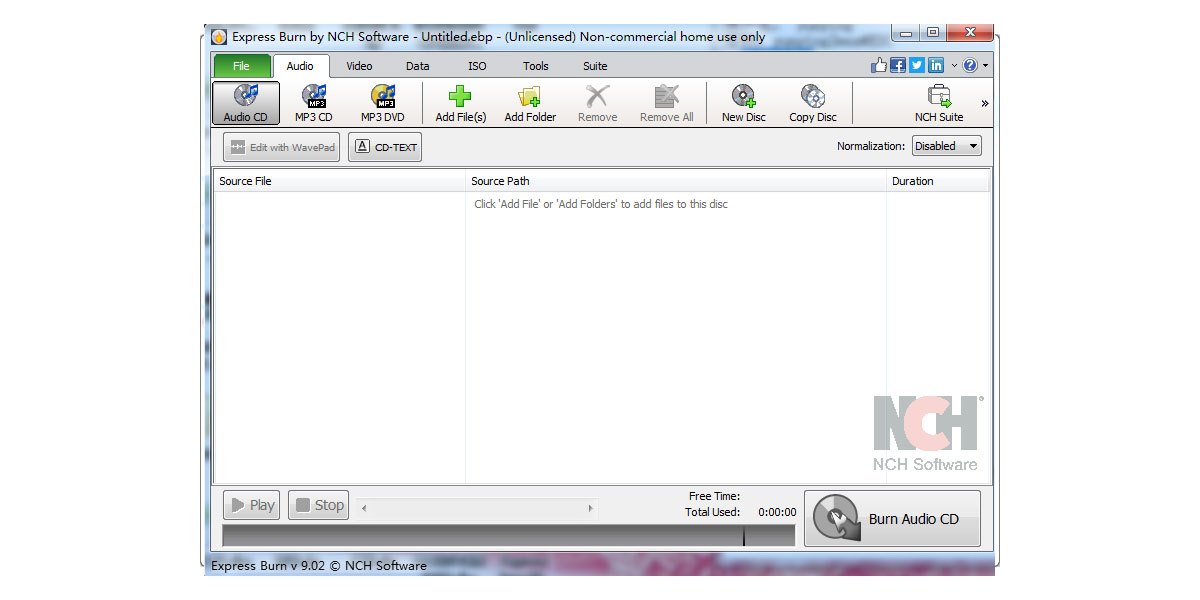Image resolution: width=1200 pixels, height=600 pixels.
Task: Start a New Disc project
Action: pos(742,101)
